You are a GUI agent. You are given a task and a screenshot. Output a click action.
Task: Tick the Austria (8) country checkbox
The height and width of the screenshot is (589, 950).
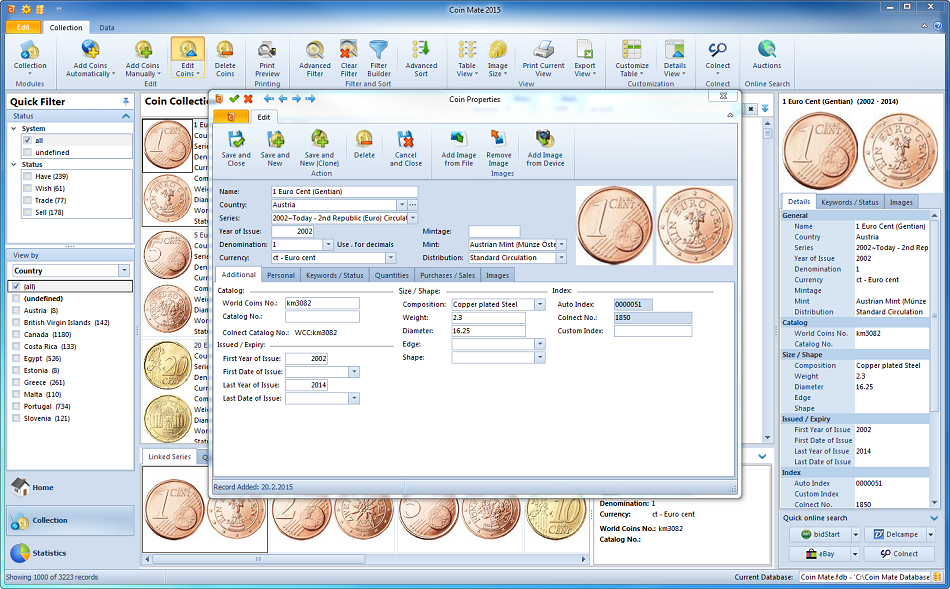16,310
